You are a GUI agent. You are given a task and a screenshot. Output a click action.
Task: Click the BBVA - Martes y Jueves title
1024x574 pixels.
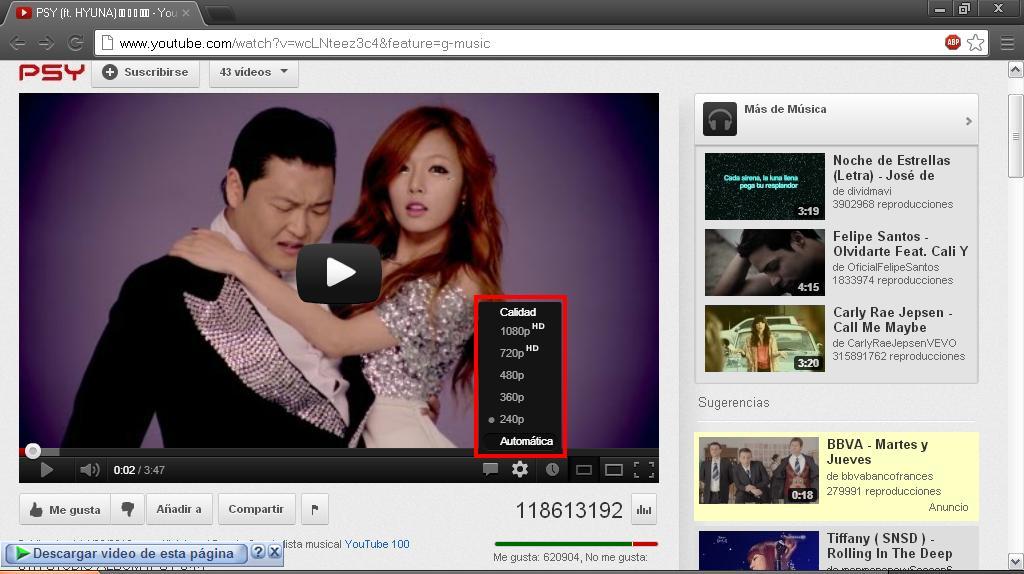pyautogui.click(x=877, y=452)
